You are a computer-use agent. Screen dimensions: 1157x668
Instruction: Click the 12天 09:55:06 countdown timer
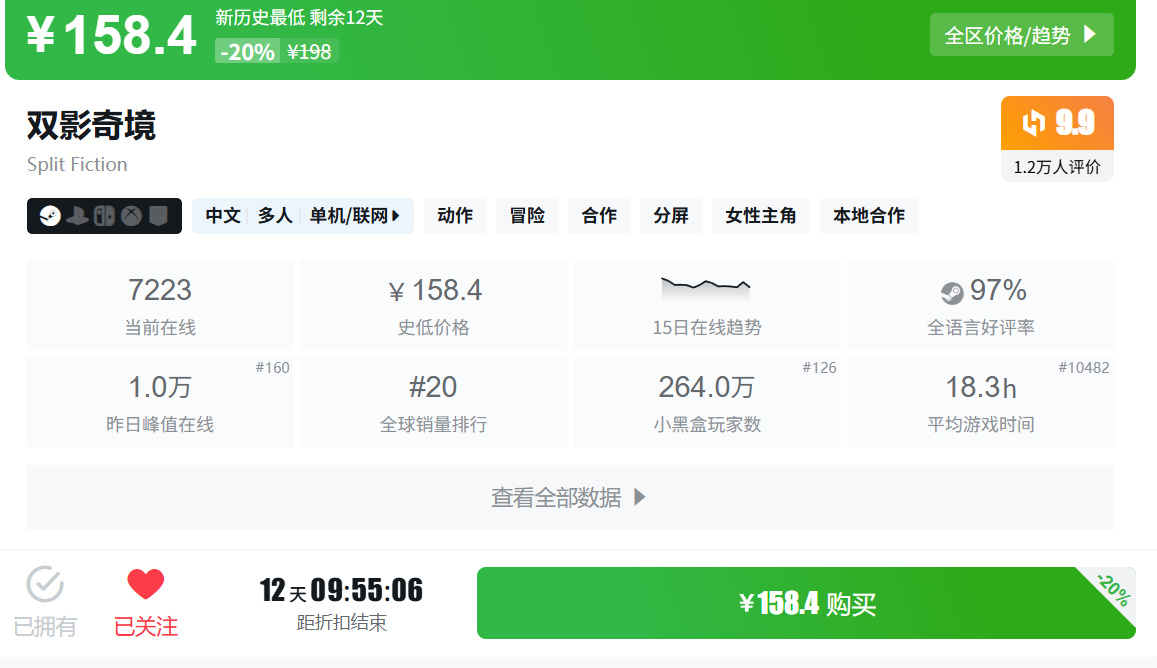341,590
